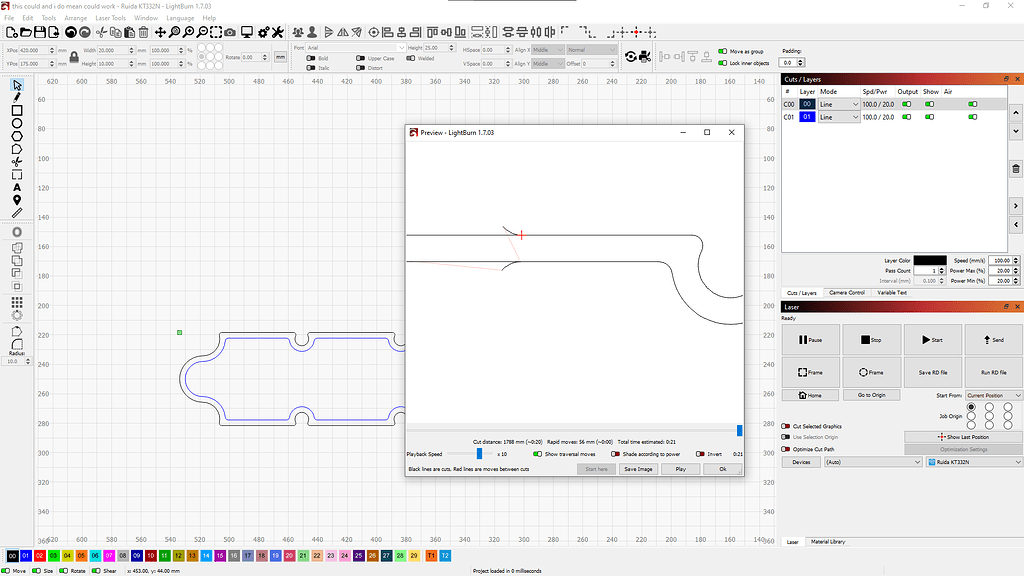The image size is (1024, 576).
Task: Delete the selected layer using trash icon
Action: pyautogui.click(x=1016, y=169)
